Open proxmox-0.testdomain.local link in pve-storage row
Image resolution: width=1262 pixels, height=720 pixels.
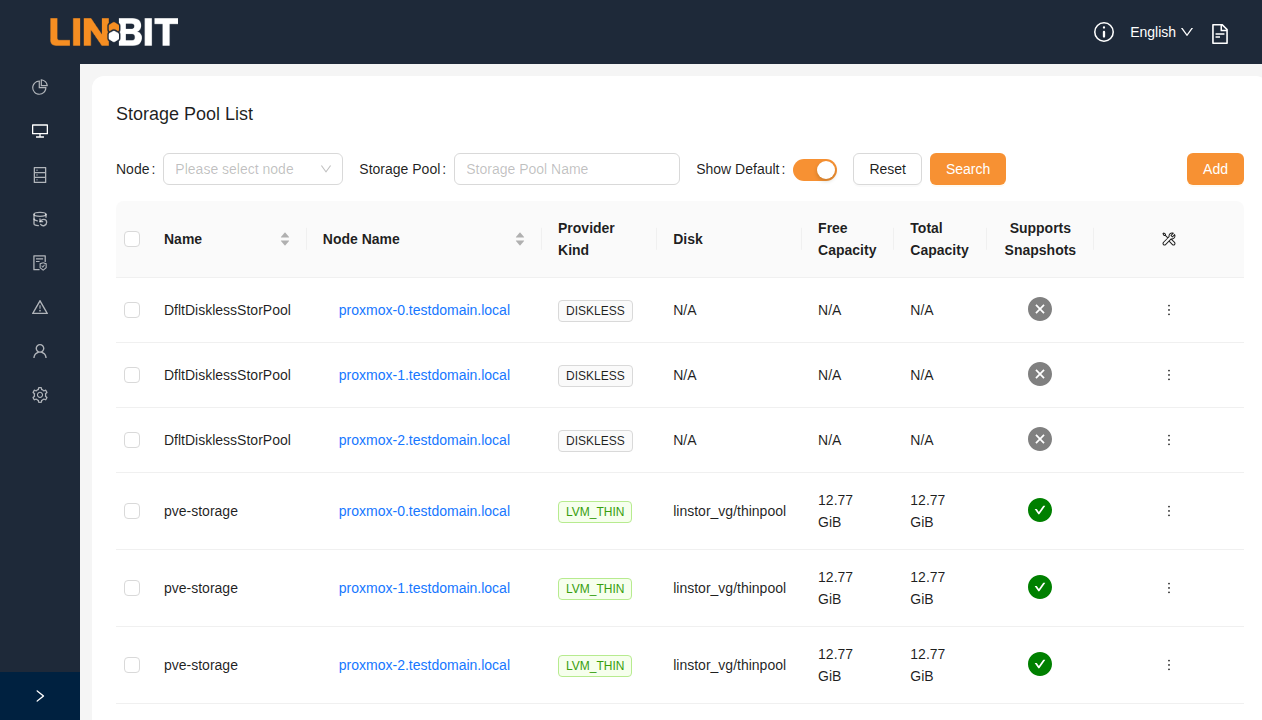pyautogui.click(x=424, y=511)
